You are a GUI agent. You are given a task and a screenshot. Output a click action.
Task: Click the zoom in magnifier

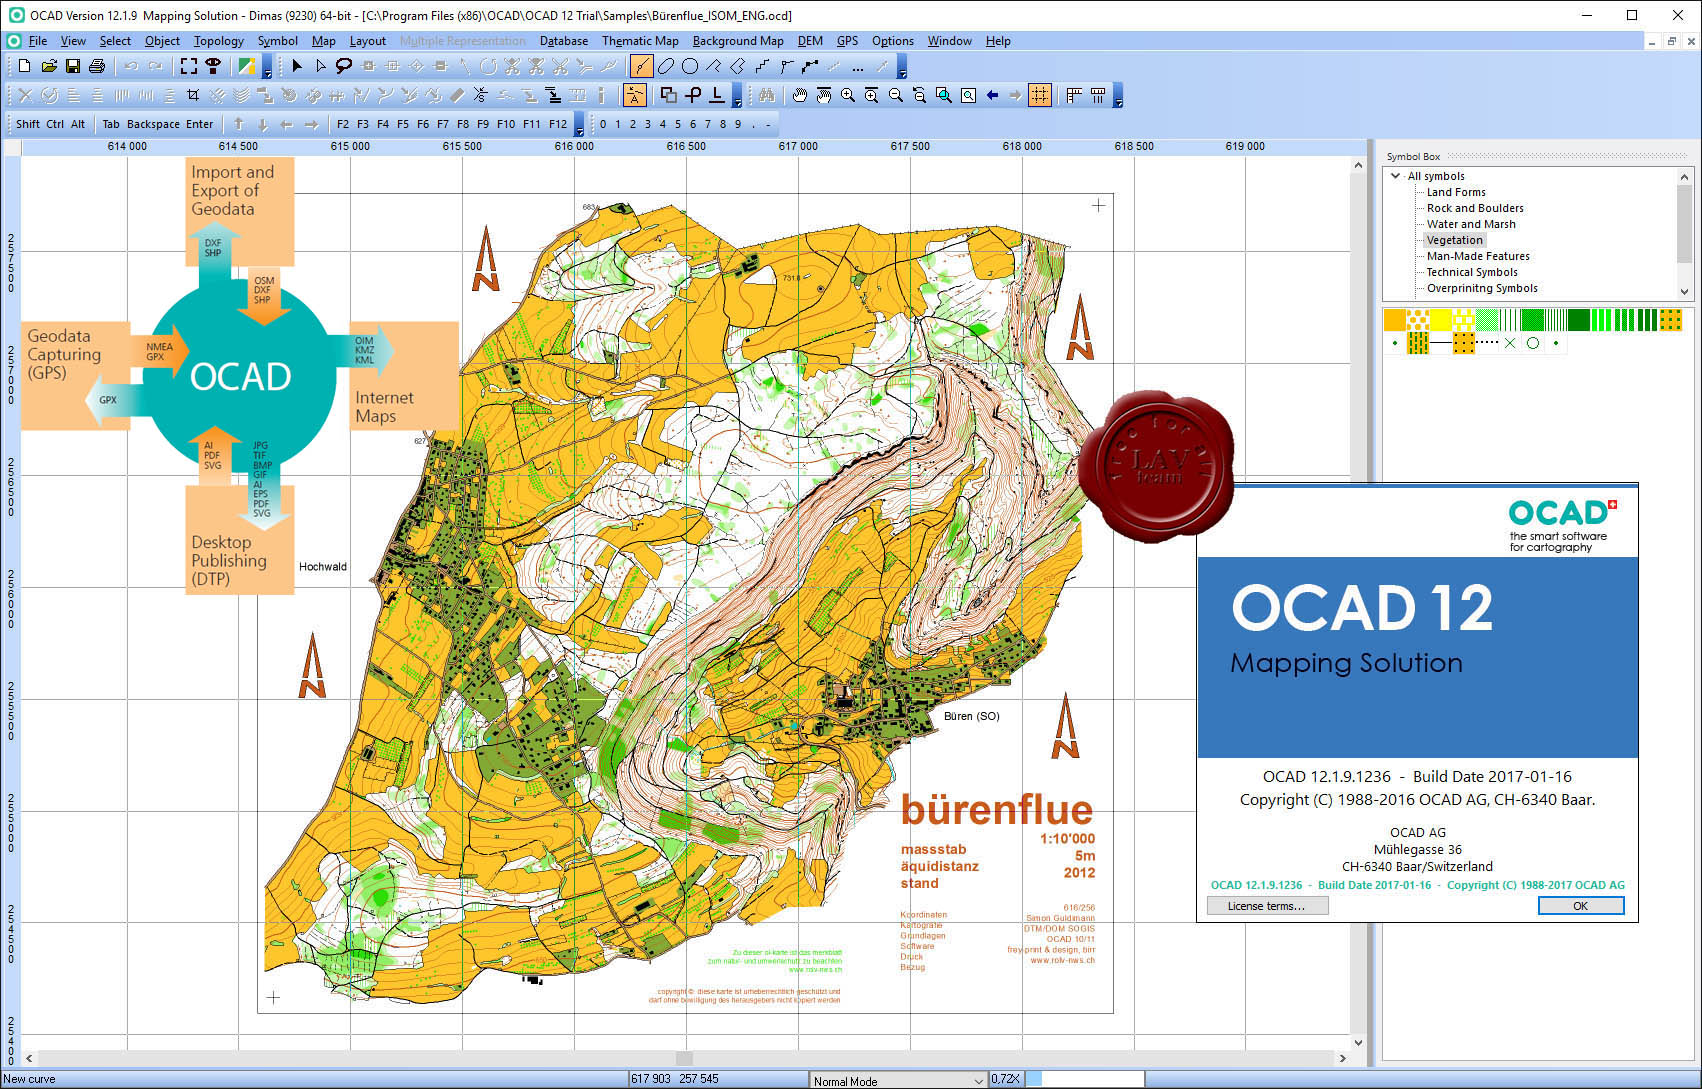tap(848, 96)
